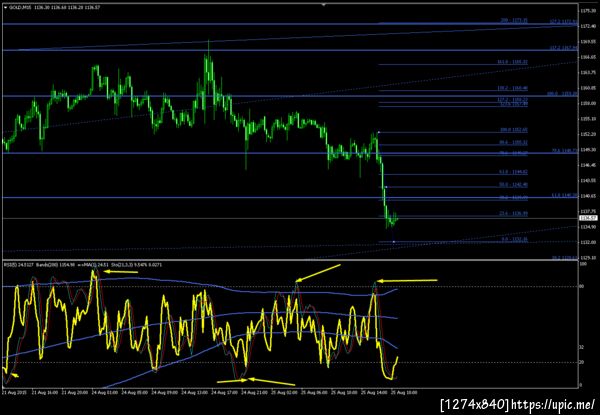Click the 1149.30 price axis value
This screenshot has height=415, width=600.
tap(588, 150)
